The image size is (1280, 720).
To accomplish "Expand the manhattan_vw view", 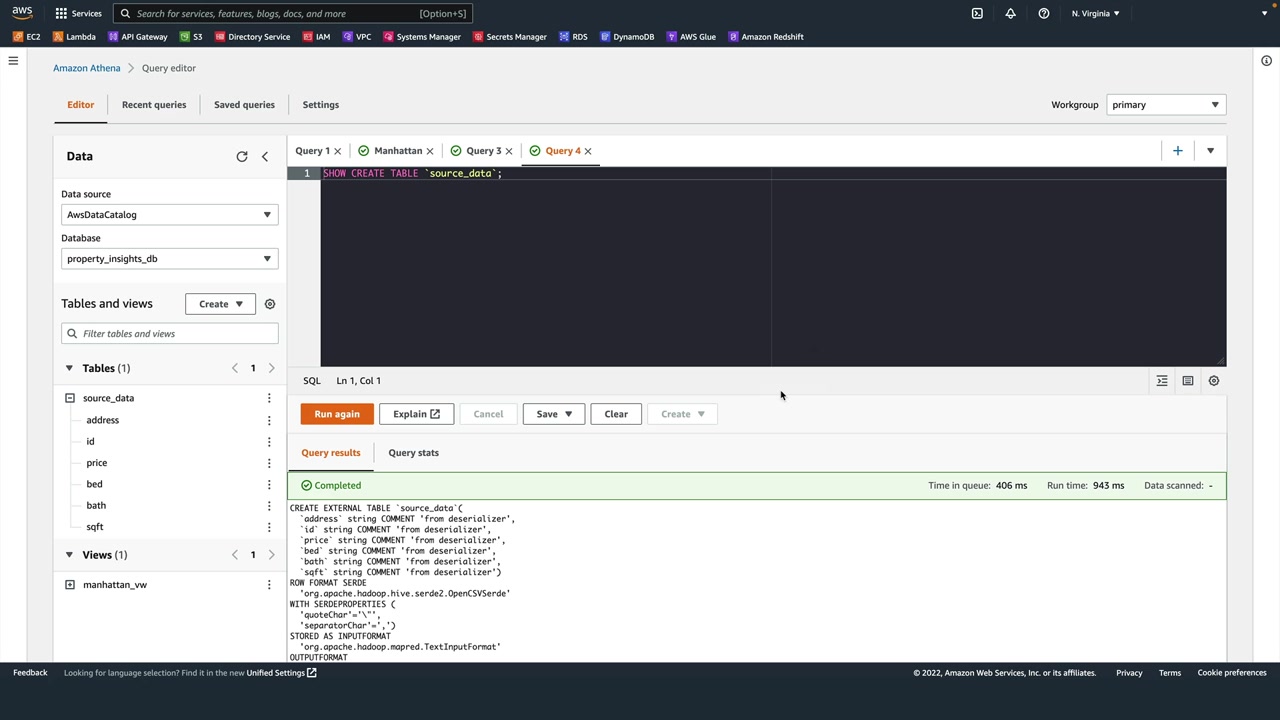I will click(70, 585).
